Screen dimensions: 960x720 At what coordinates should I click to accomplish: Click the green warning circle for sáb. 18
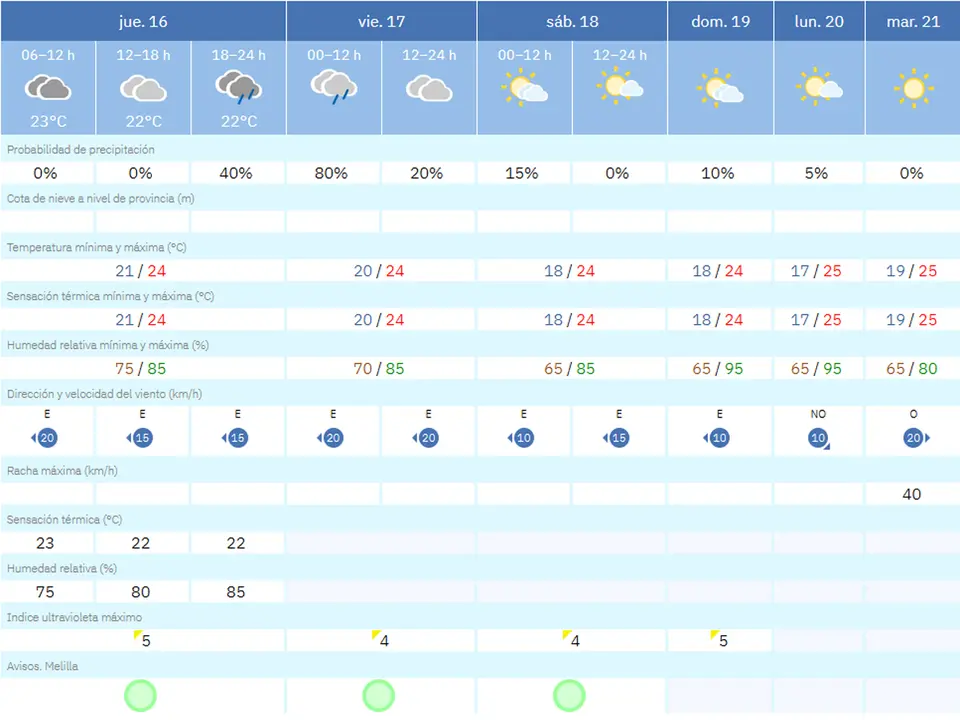click(569, 696)
